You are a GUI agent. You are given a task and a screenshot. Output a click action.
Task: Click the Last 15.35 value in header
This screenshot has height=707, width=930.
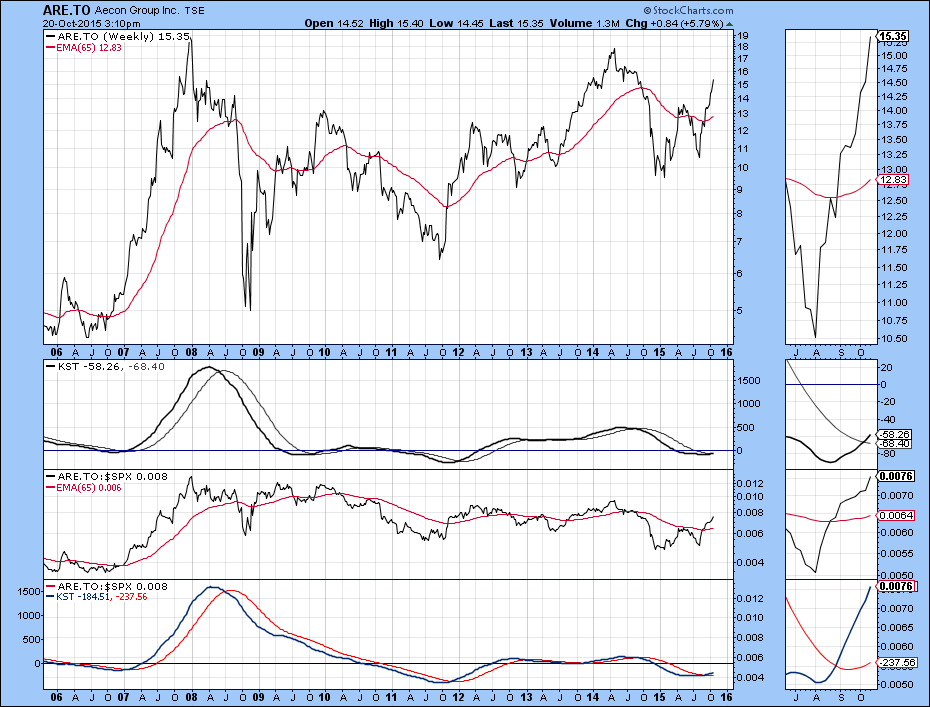[517, 23]
